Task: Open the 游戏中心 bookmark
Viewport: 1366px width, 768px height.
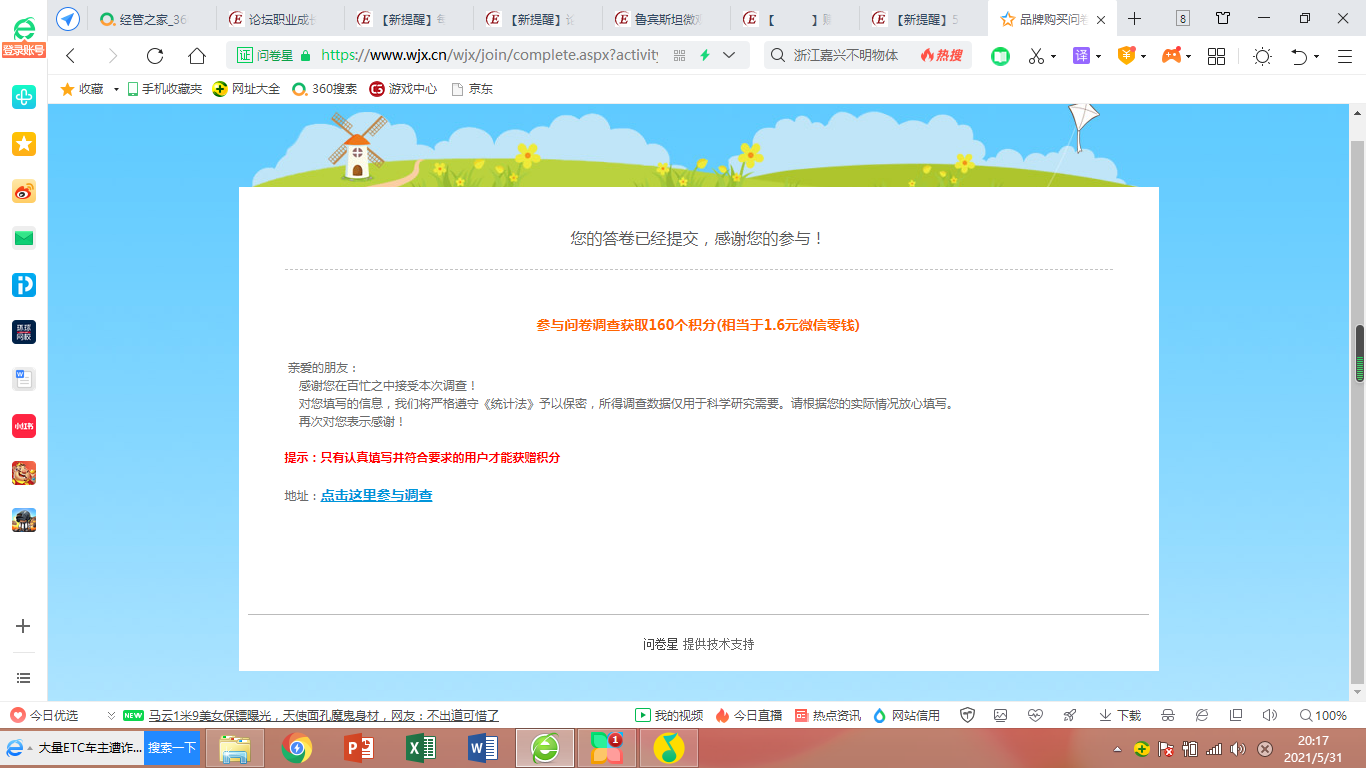Action: tap(403, 89)
